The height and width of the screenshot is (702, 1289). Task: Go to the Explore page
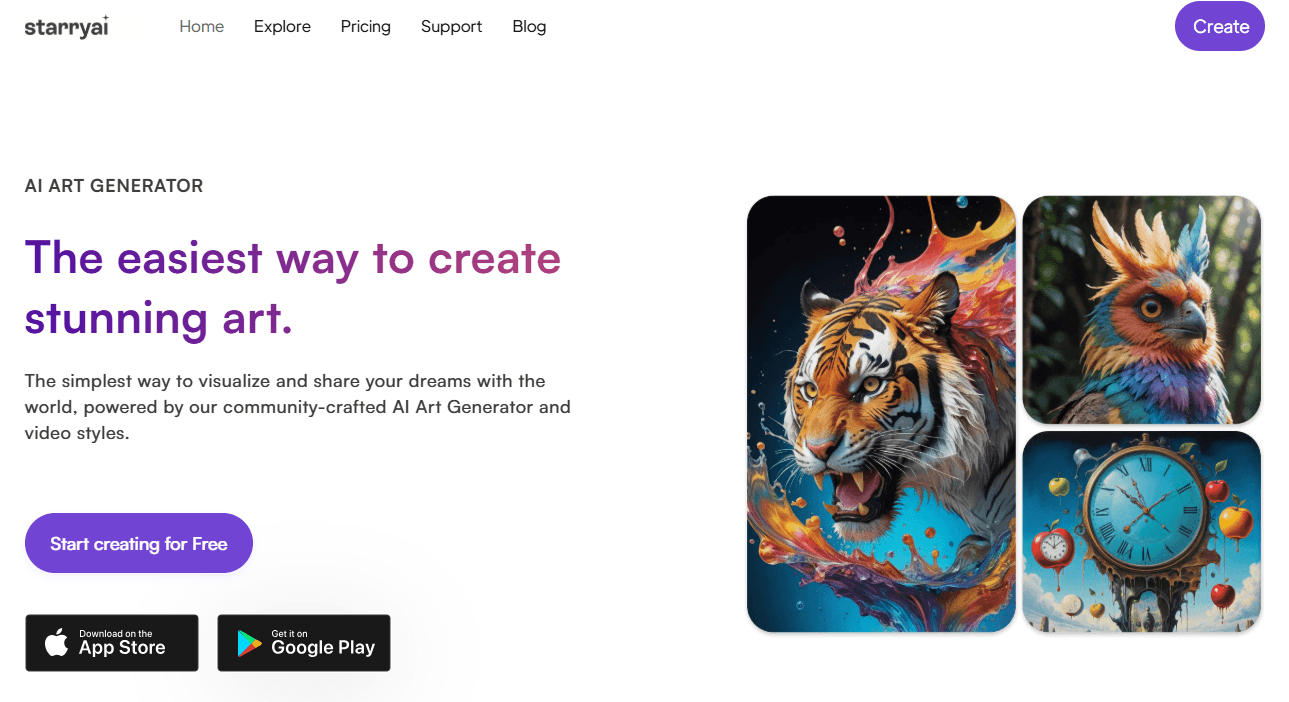pos(282,26)
